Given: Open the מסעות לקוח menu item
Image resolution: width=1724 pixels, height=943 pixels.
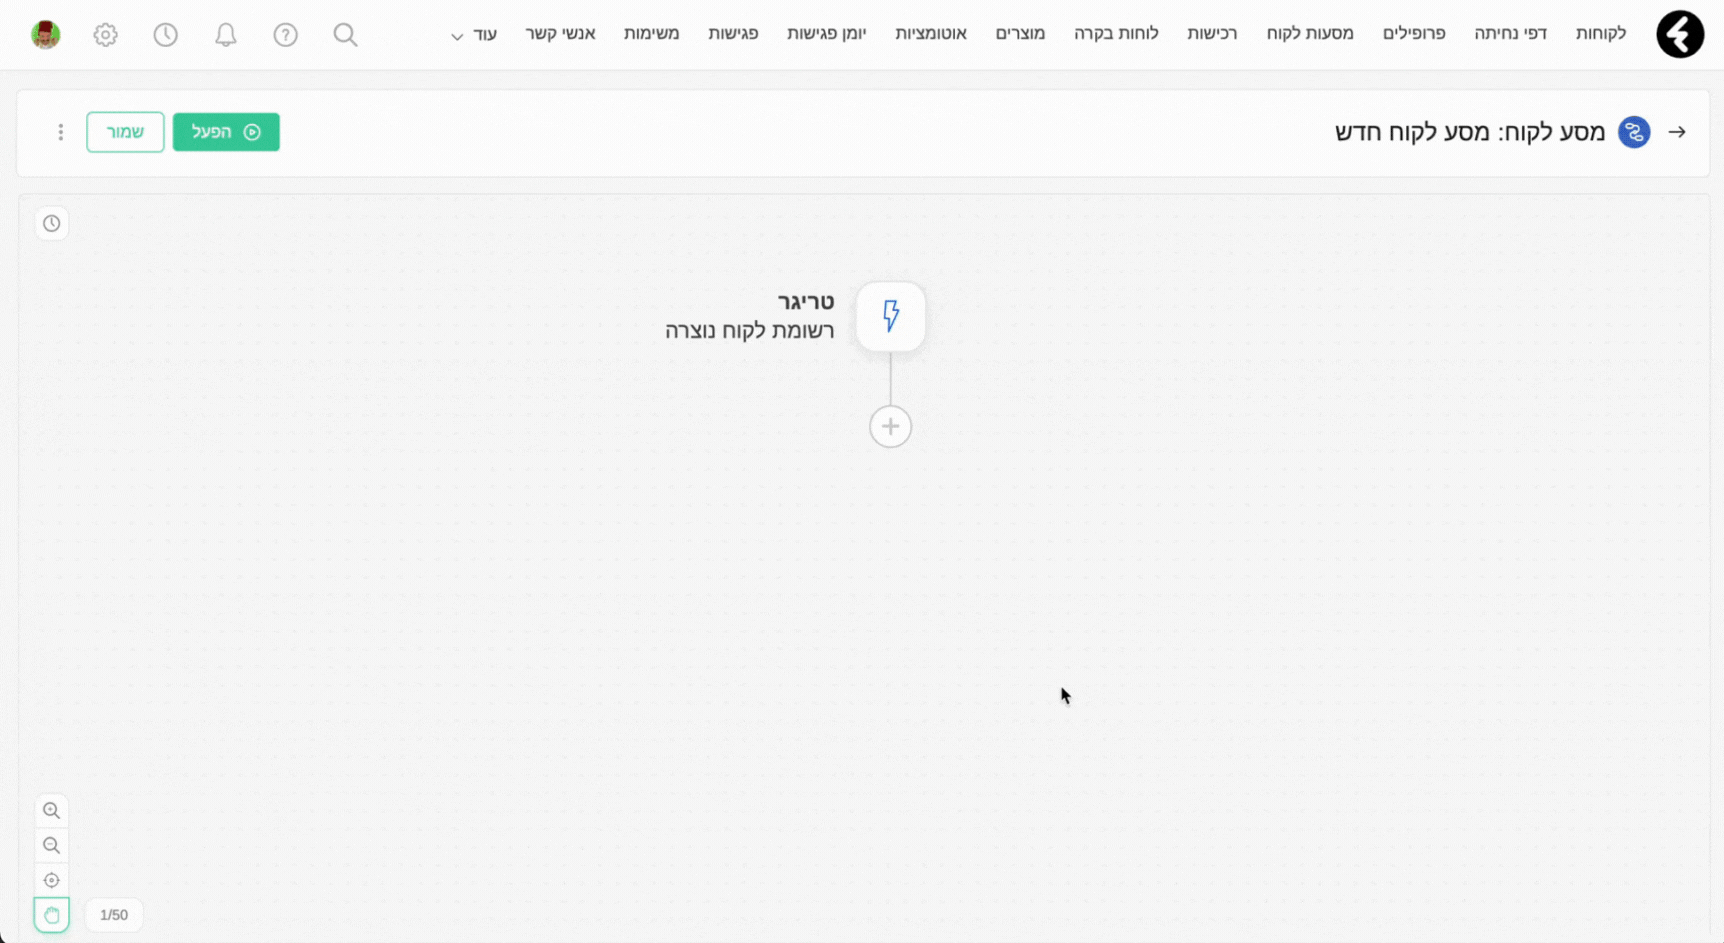Looking at the screenshot, I should (x=1310, y=34).
